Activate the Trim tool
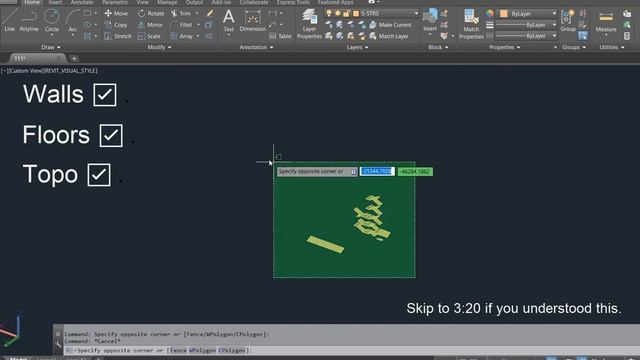This screenshot has width=640, height=360. 181,13
